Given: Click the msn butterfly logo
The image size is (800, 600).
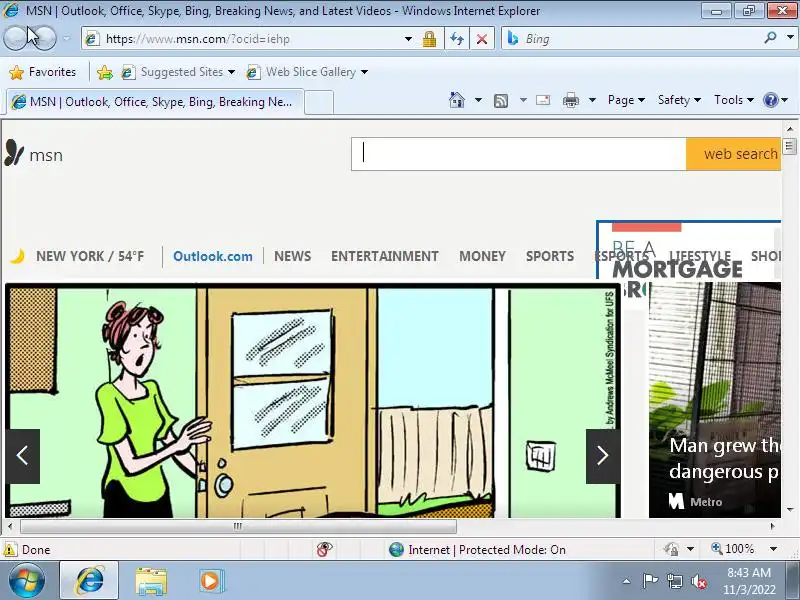Looking at the screenshot, I should 34,154.
